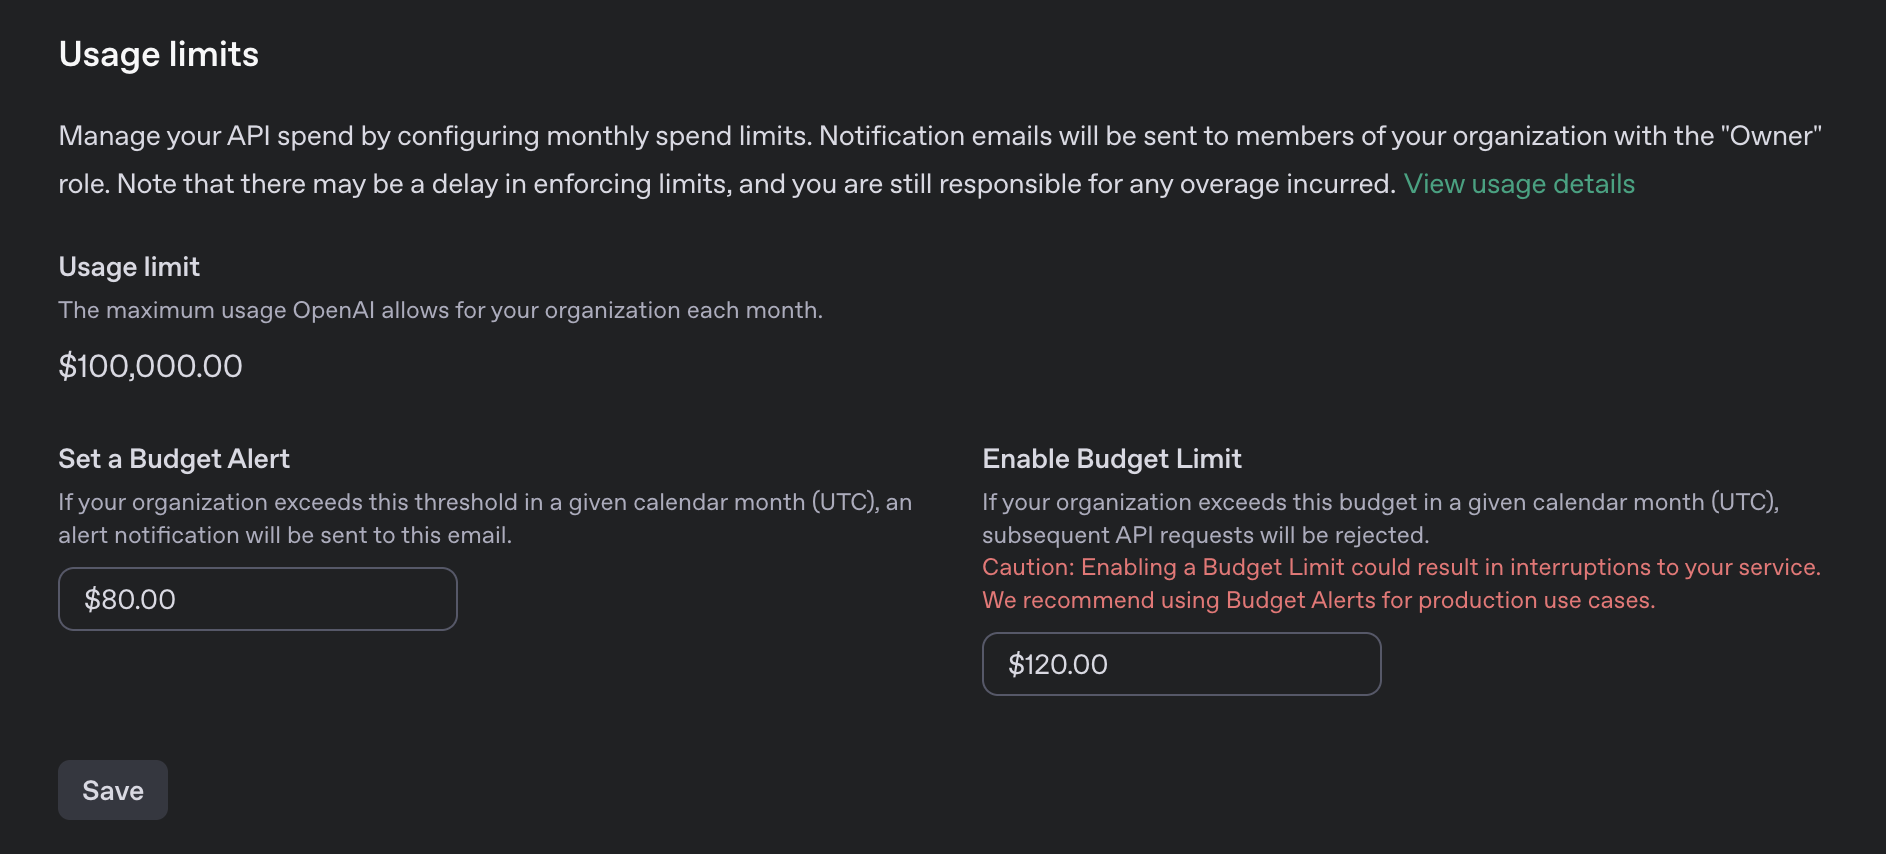This screenshot has height=854, width=1886.
Task: Click the Set a Budget Alert heading
Action: point(174,459)
